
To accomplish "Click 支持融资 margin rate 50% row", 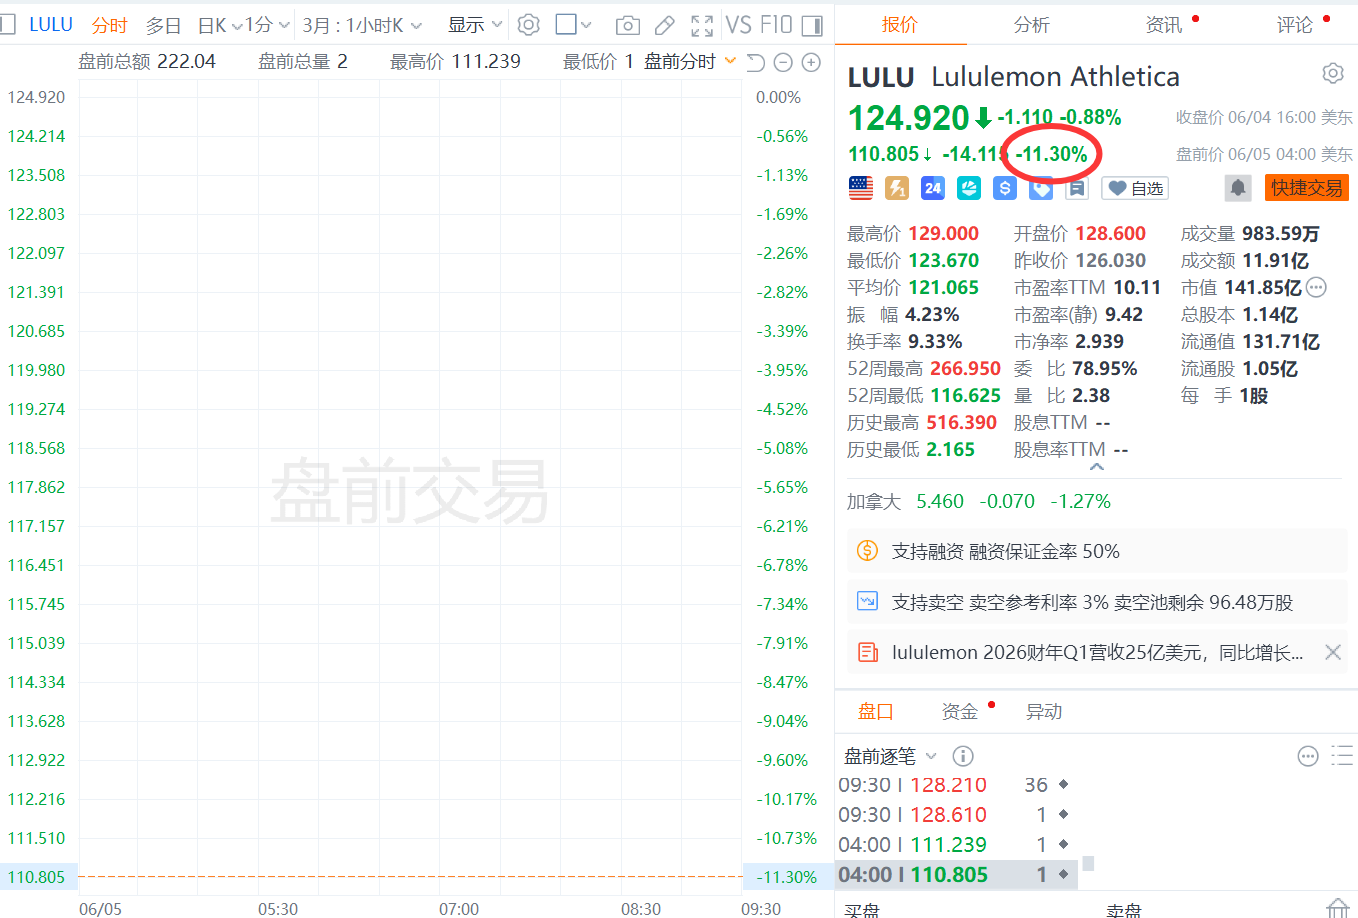I will tap(1097, 551).
